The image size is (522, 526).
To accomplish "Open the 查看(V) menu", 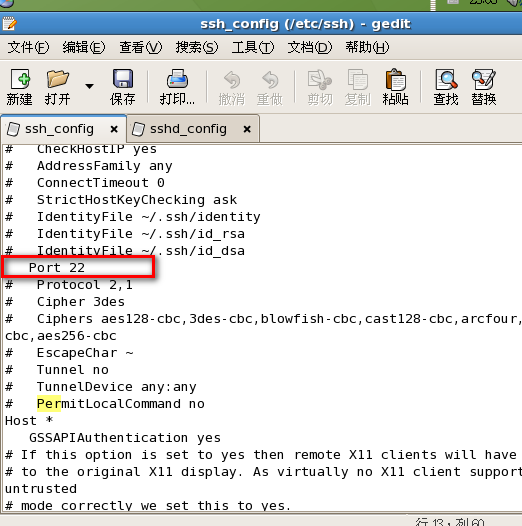I will [141, 47].
